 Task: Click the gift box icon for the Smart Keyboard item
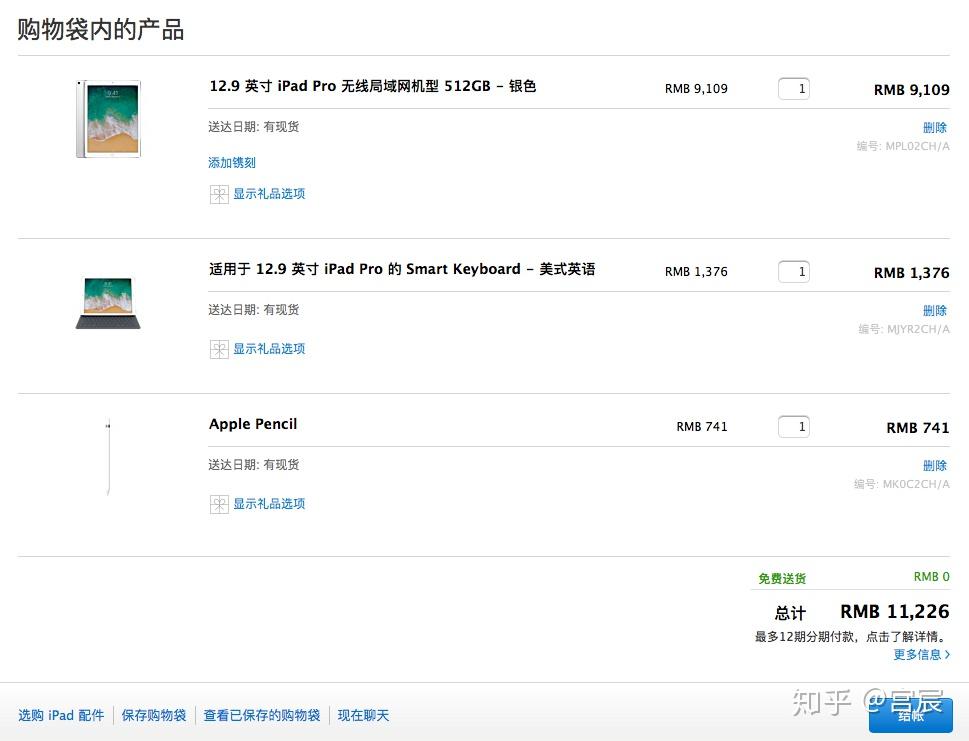pyautogui.click(x=219, y=349)
